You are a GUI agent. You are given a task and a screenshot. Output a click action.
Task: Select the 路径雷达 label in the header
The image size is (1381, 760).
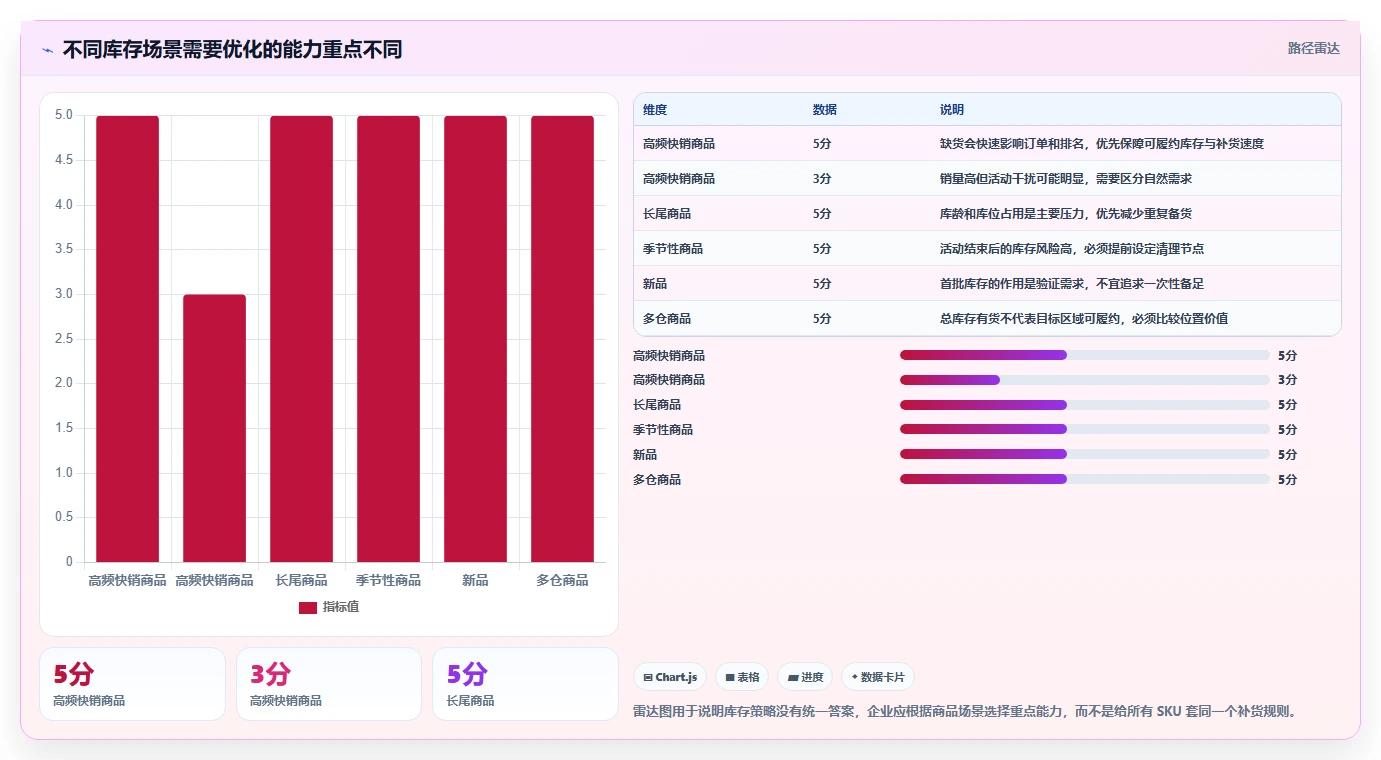[1313, 48]
